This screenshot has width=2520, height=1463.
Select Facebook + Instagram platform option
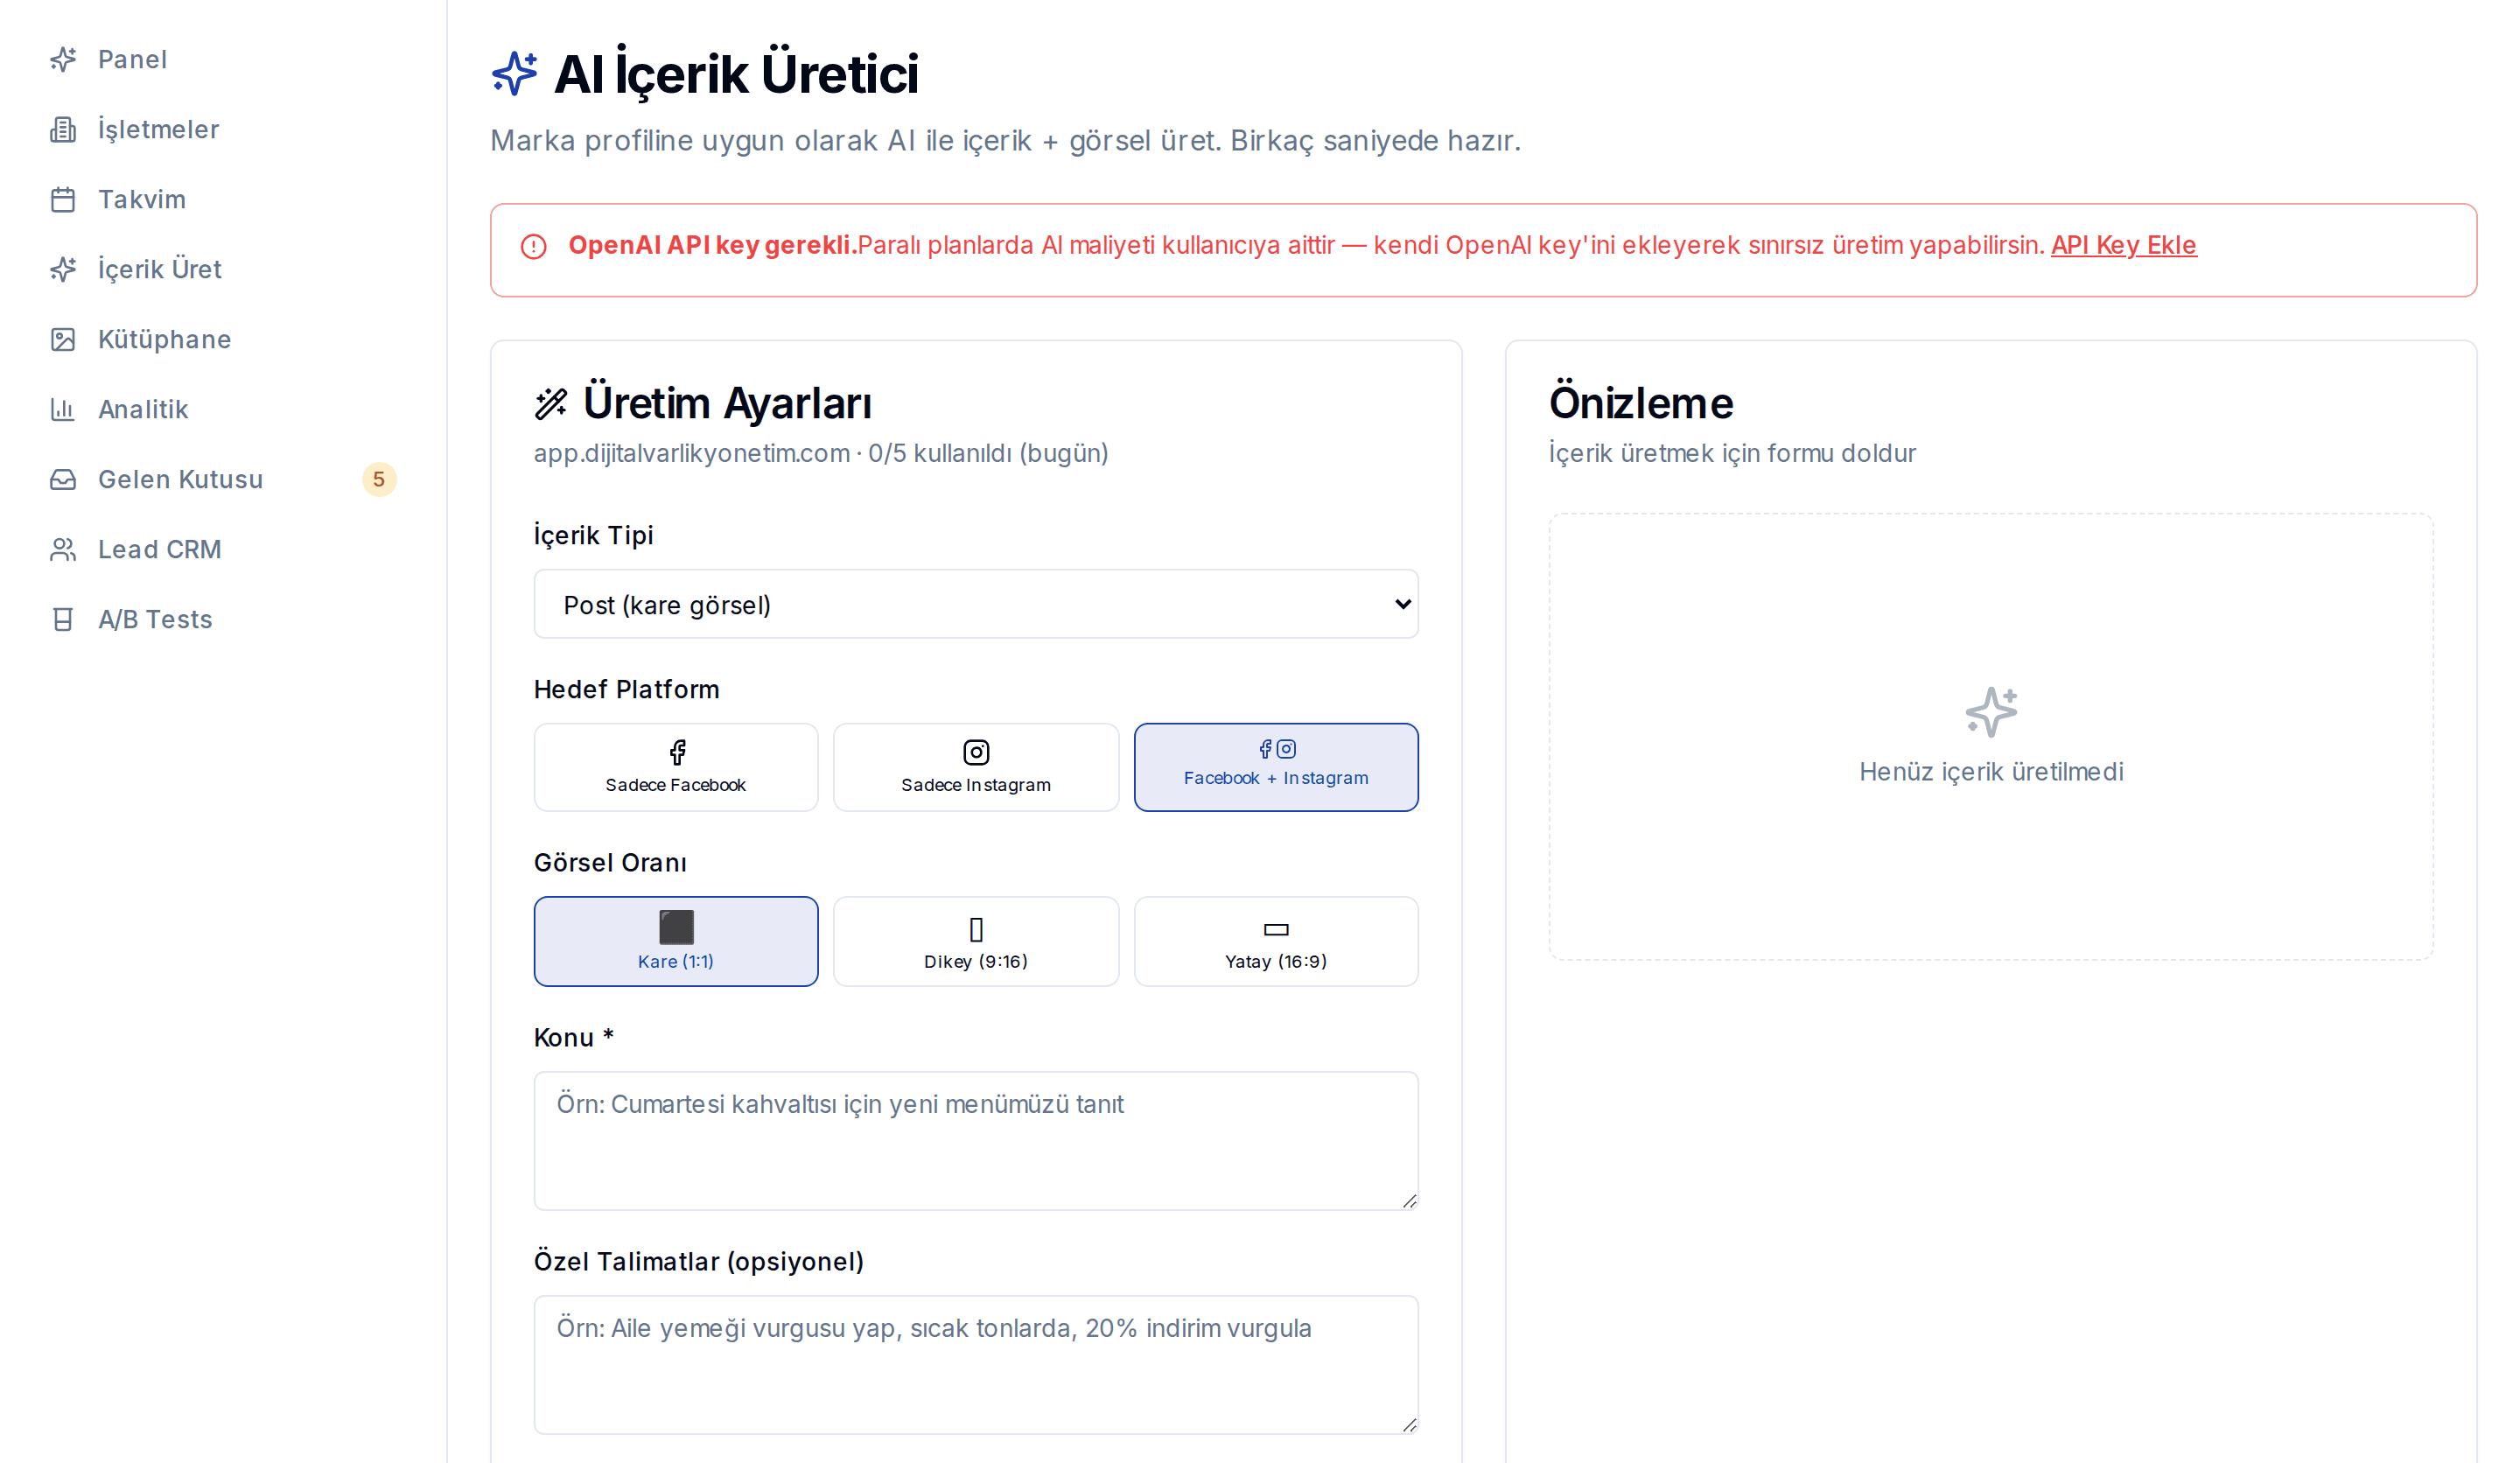pos(1276,767)
